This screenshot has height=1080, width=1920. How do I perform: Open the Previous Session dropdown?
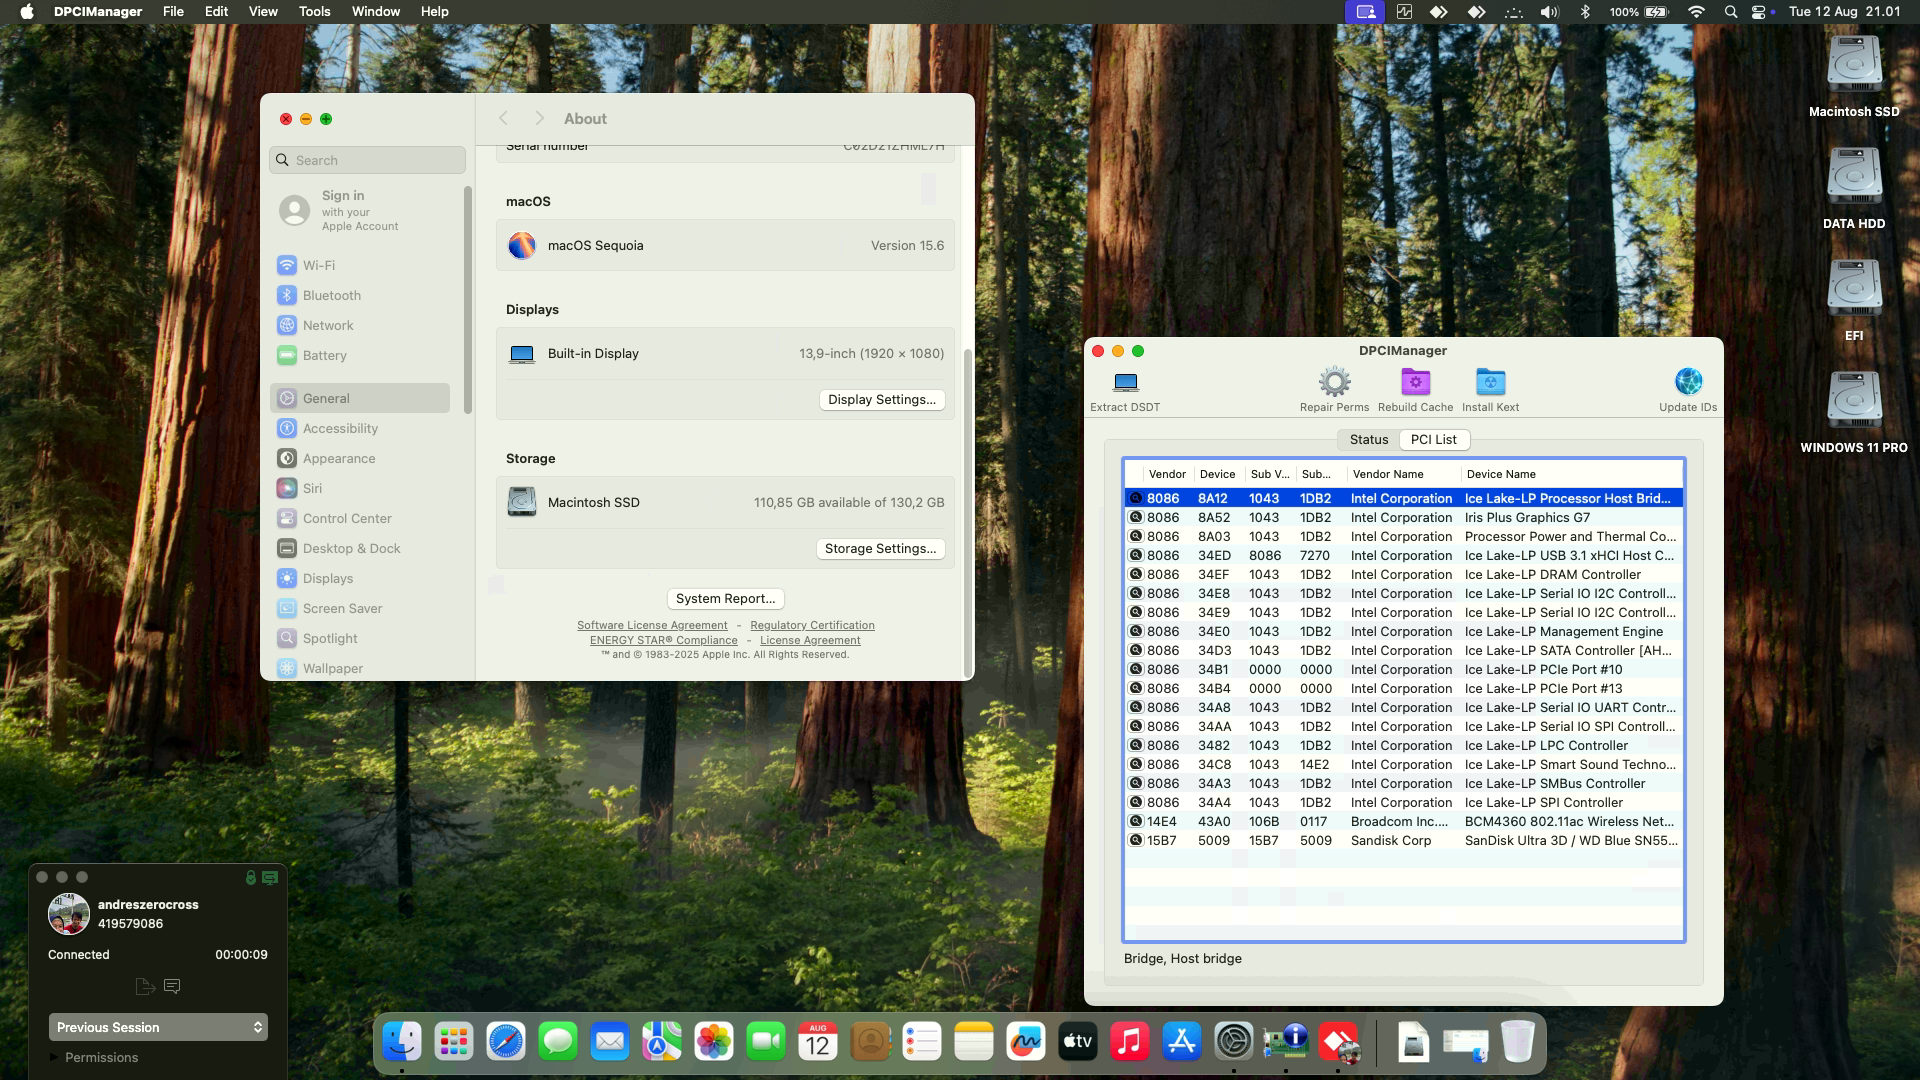[x=158, y=1028]
